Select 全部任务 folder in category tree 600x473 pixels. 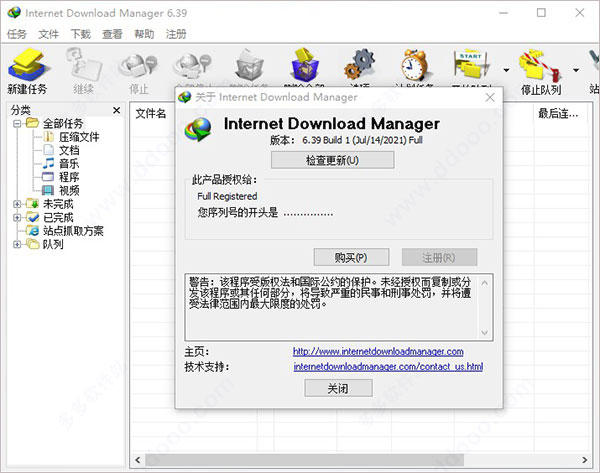[63, 124]
